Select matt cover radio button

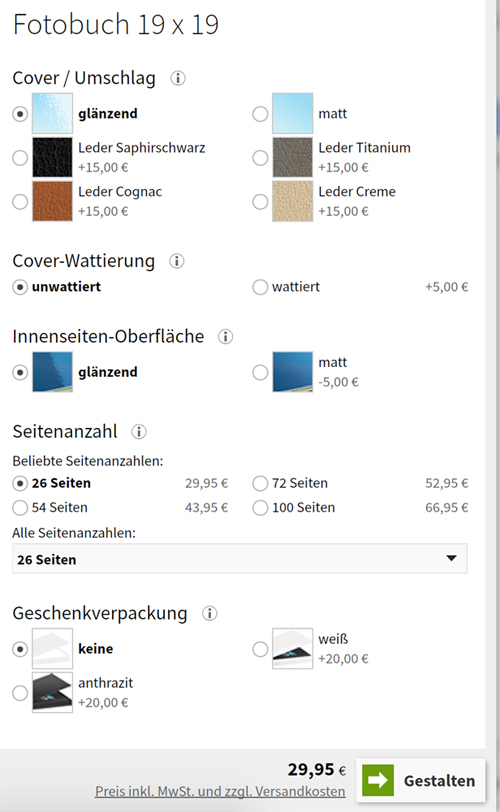tap(260, 114)
